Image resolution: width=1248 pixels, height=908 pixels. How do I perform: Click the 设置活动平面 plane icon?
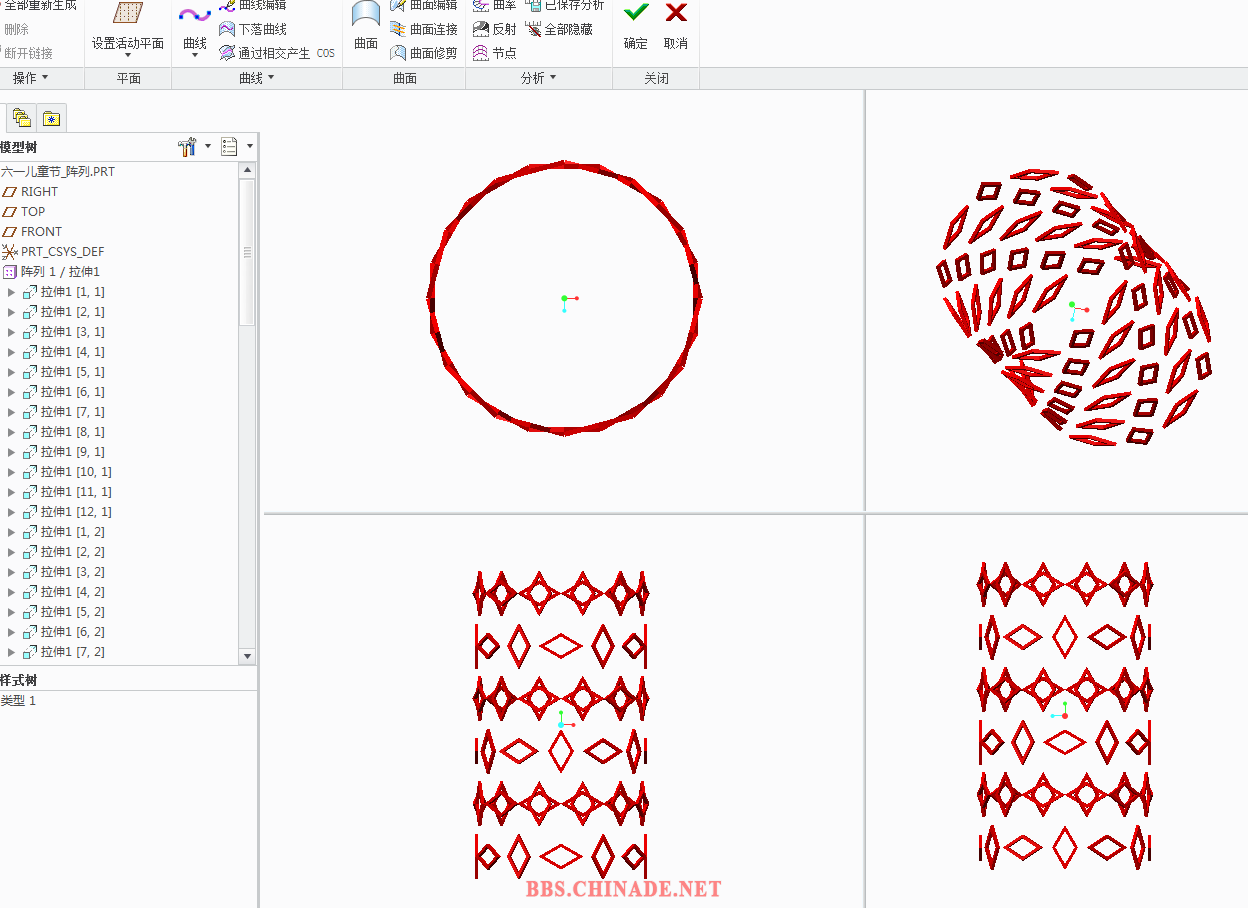pyautogui.click(x=128, y=14)
